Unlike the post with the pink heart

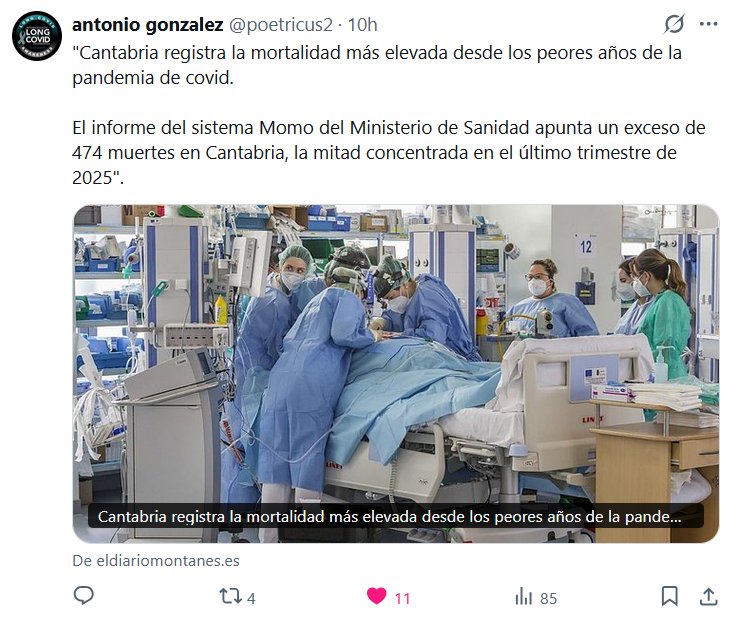376,596
